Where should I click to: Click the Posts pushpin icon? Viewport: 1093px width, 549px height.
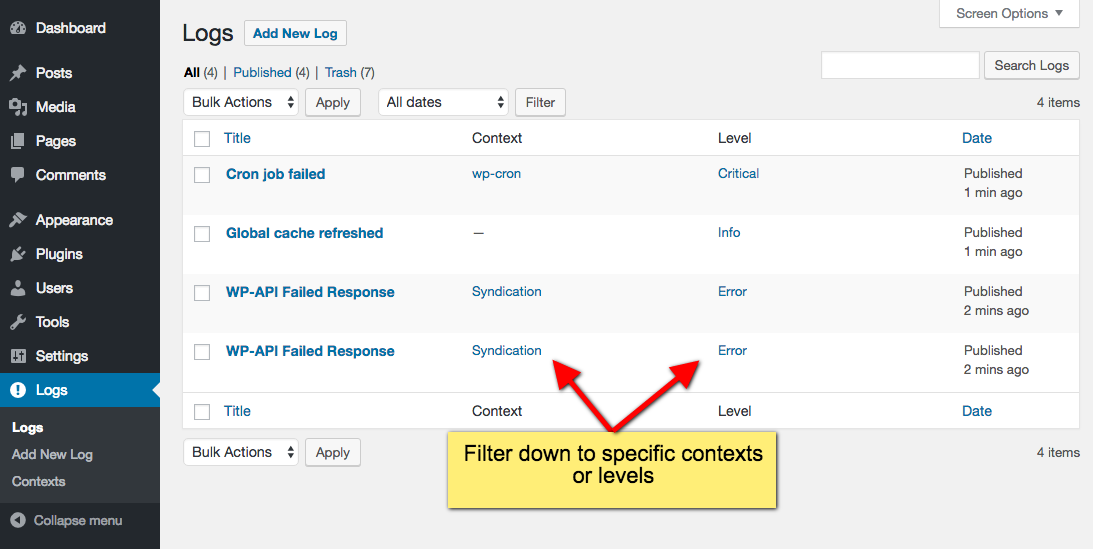click(x=18, y=72)
